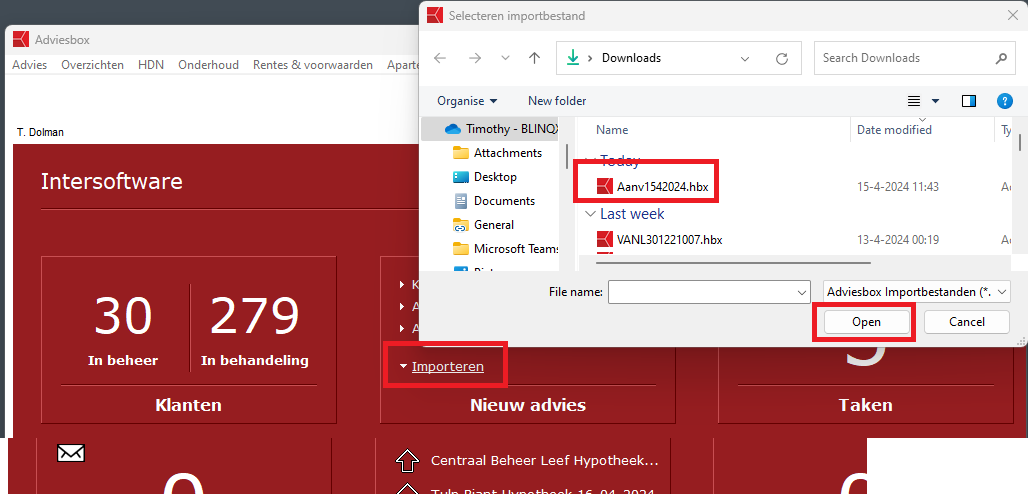
Task: Click the Forward arrow in file dialog
Action: 475,58
